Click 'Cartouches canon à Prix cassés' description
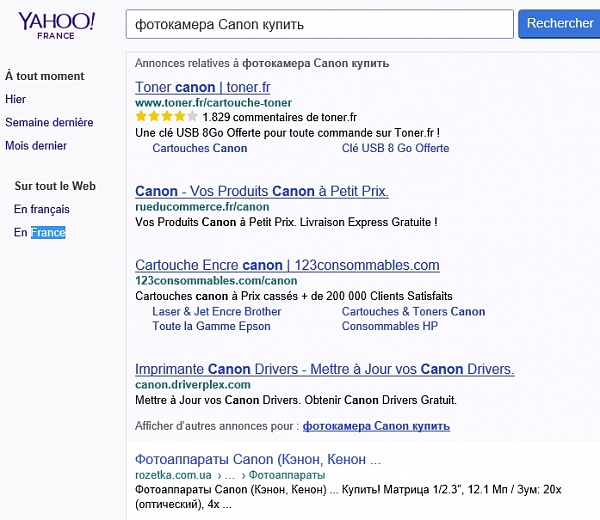The width and height of the screenshot is (600, 520). coord(293,296)
